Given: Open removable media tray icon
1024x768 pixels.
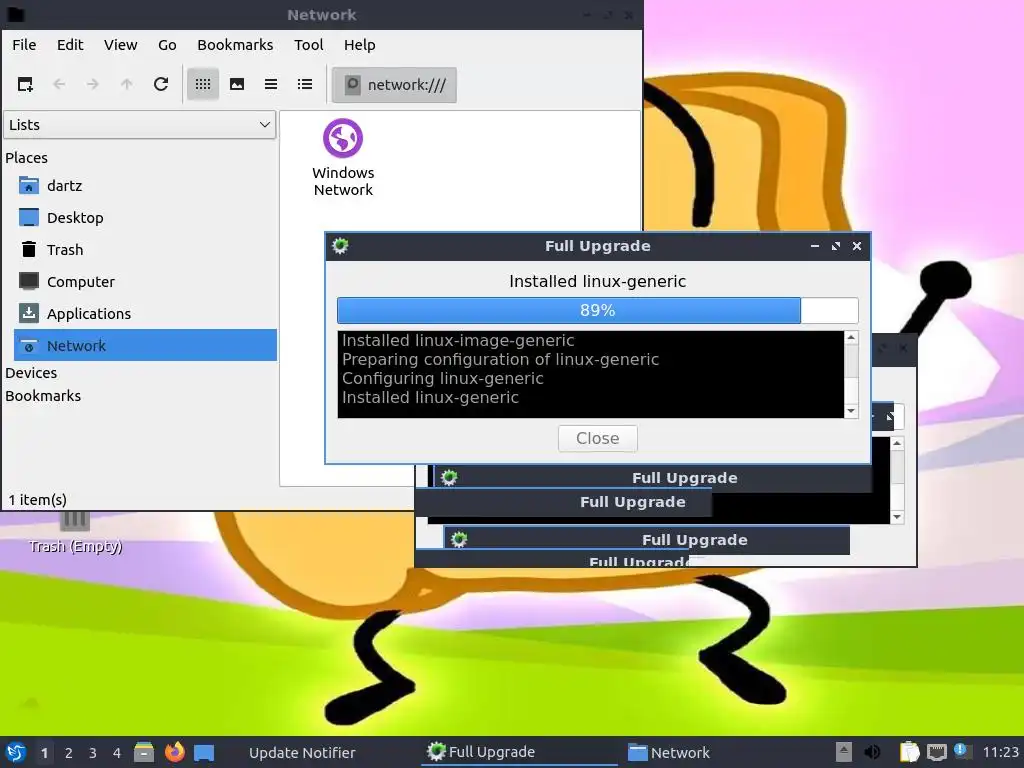Looking at the screenshot, I should pos(843,752).
